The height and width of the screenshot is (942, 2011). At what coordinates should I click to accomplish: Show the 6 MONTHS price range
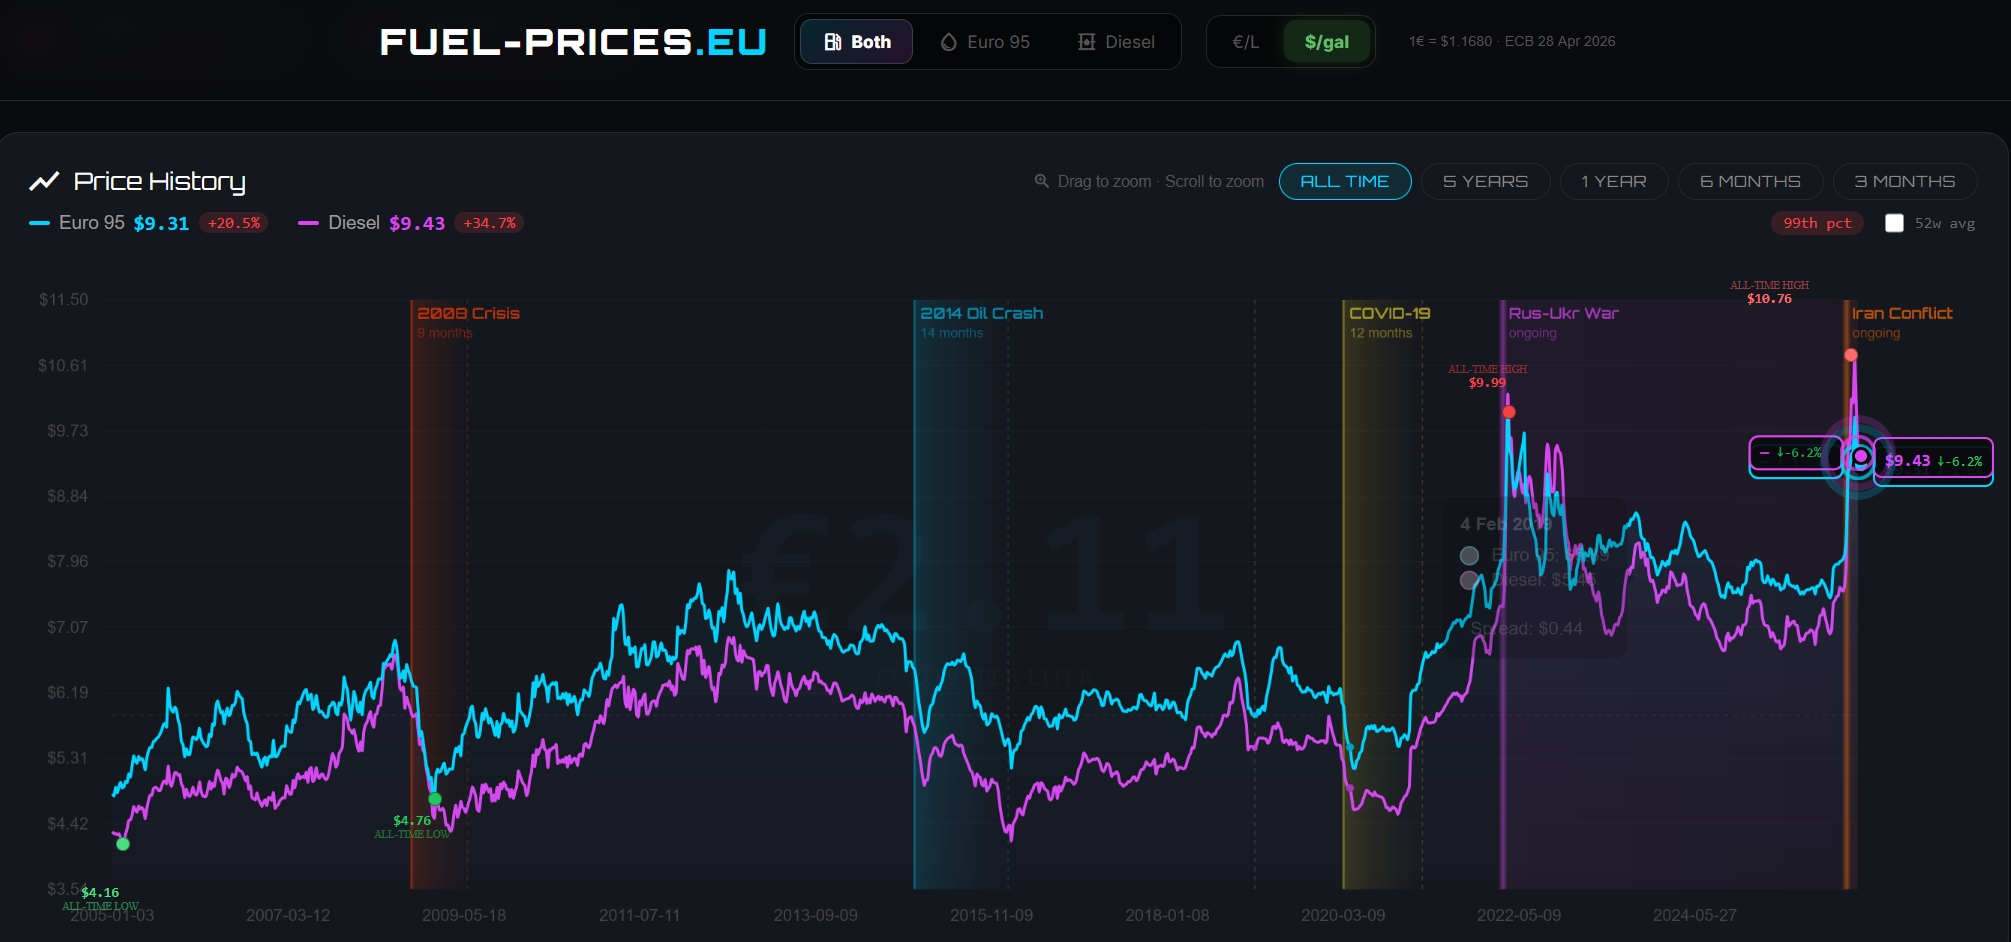[1751, 181]
